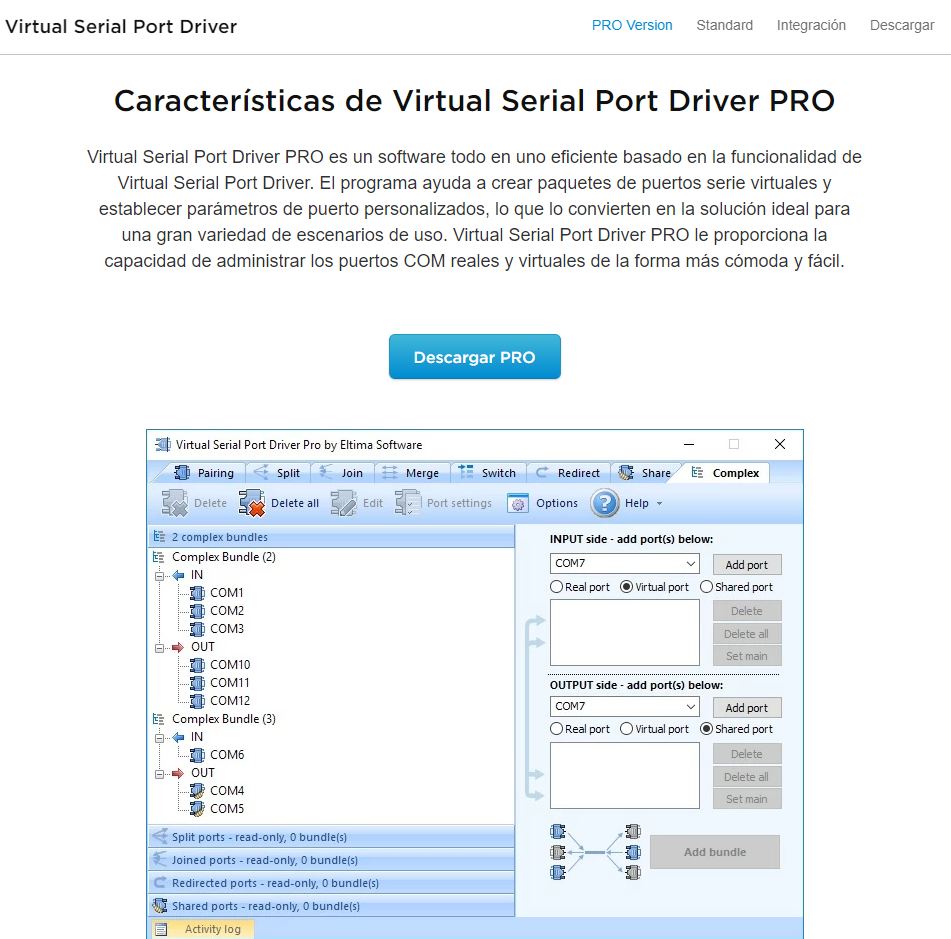Click the Port settings icon

point(408,503)
